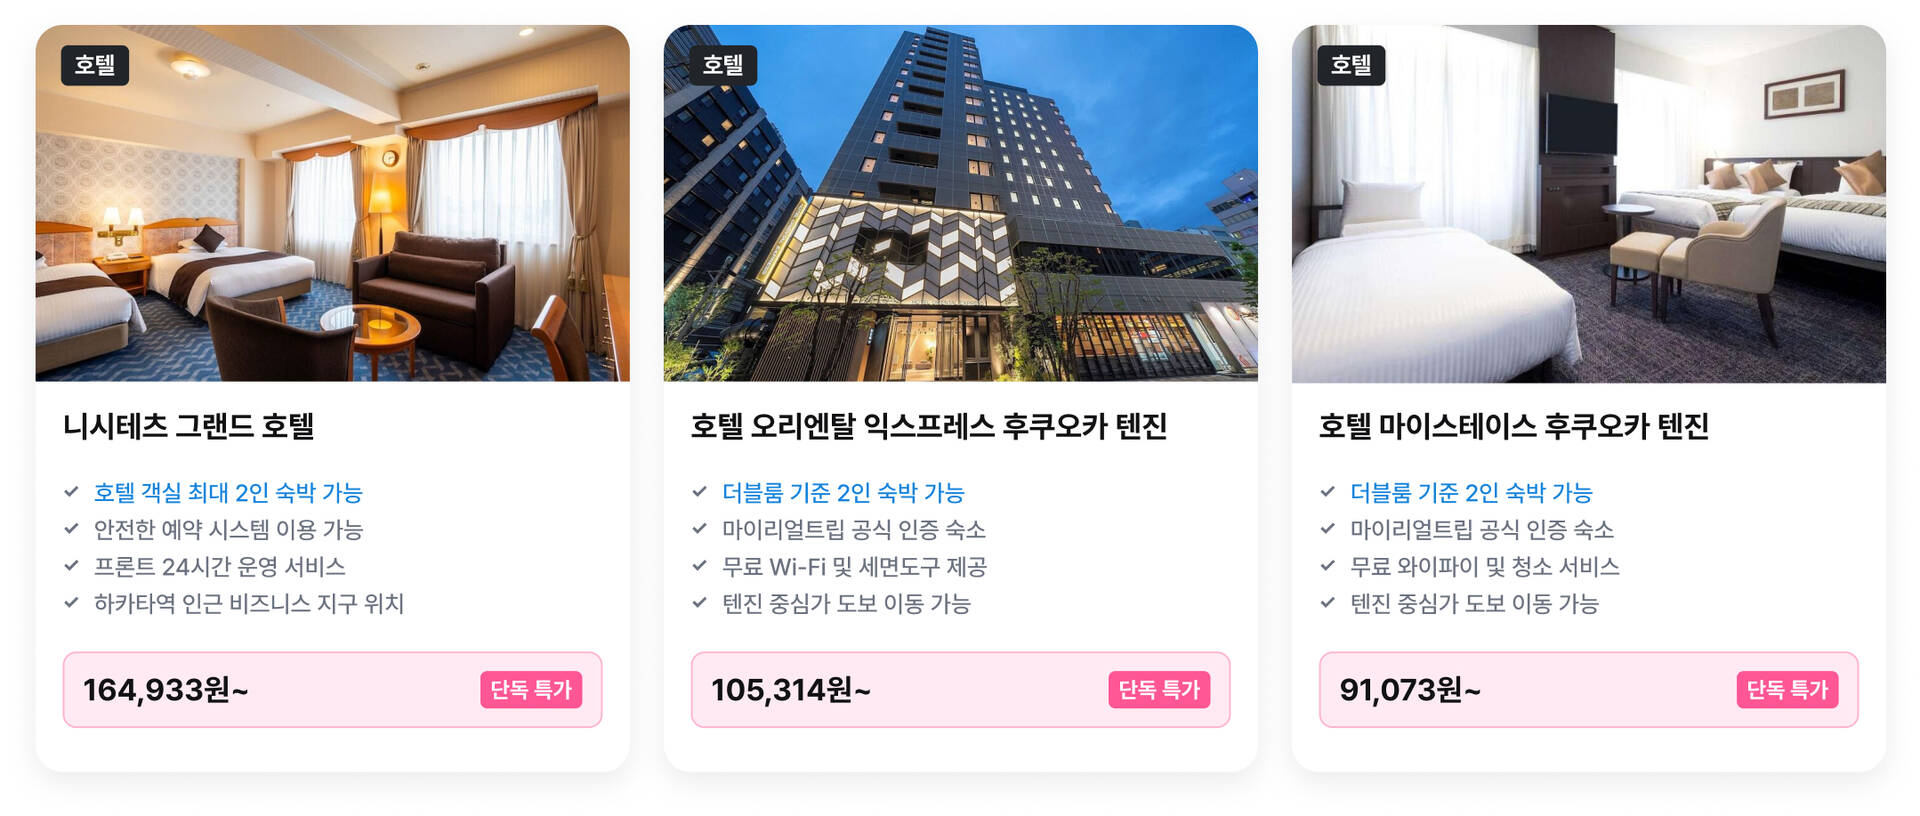Click the 호텔 badge on the Mystays card
This screenshot has height=816, width=1920.
tap(1351, 65)
